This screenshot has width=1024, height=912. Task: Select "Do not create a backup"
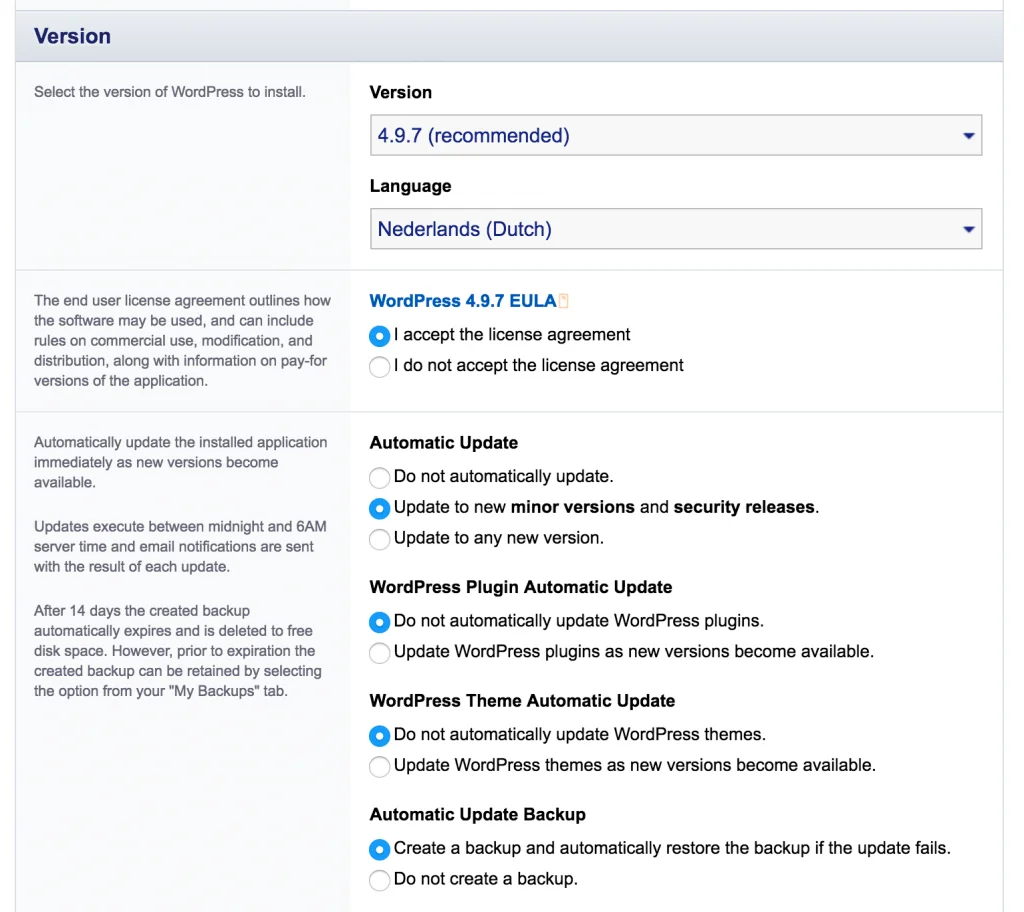coord(380,880)
